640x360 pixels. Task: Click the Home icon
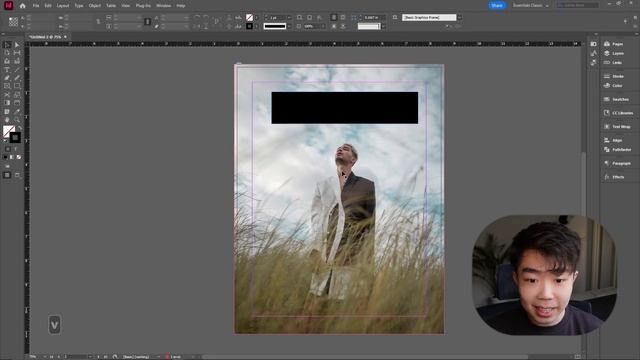[22, 6]
